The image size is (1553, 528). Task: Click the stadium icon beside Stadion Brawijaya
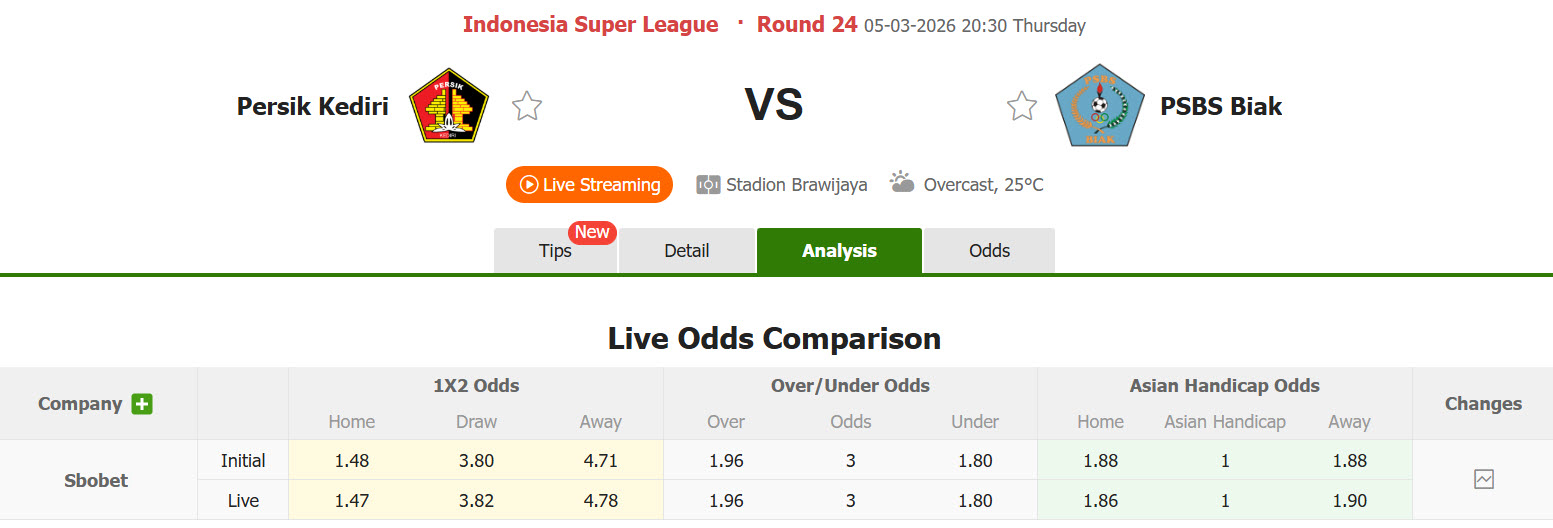pos(708,185)
